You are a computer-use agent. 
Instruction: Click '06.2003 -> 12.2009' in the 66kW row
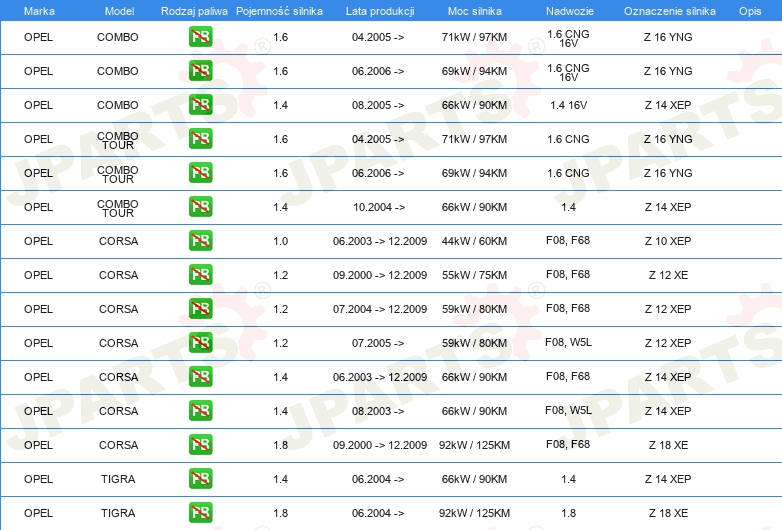coord(380,377)
